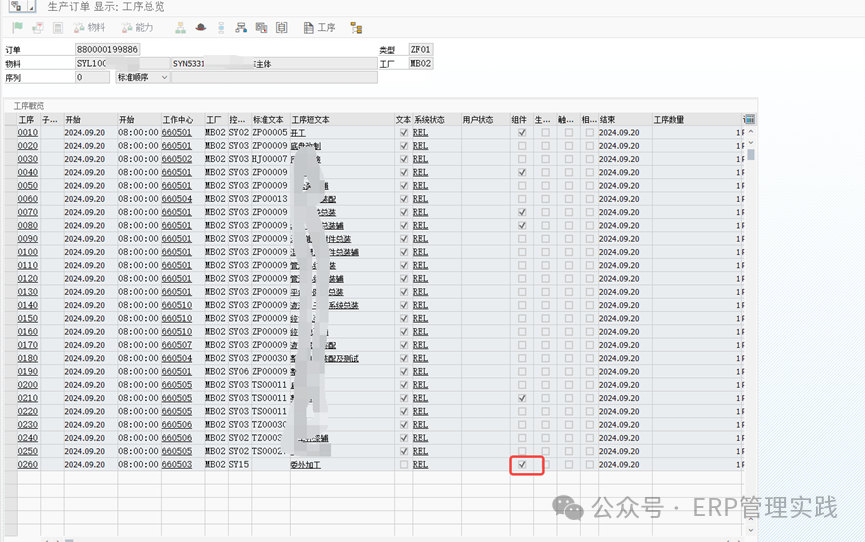Screen dimensions: 865x542
Task: Toggle 组件 checkbox for operation 0040
Action: coord(522,173)
